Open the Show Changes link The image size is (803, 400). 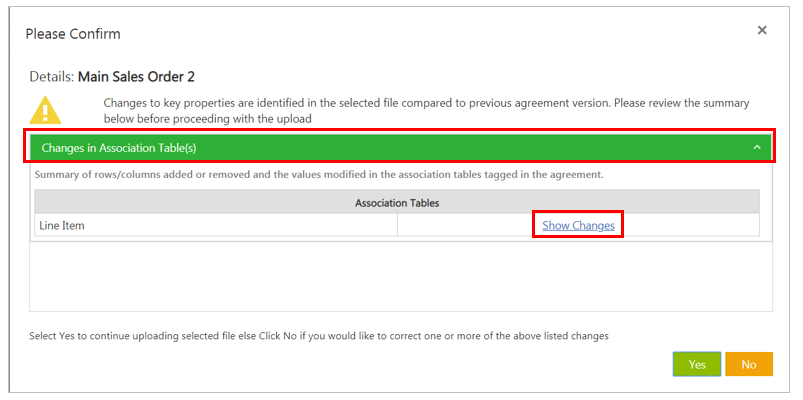tap(578, 226)
